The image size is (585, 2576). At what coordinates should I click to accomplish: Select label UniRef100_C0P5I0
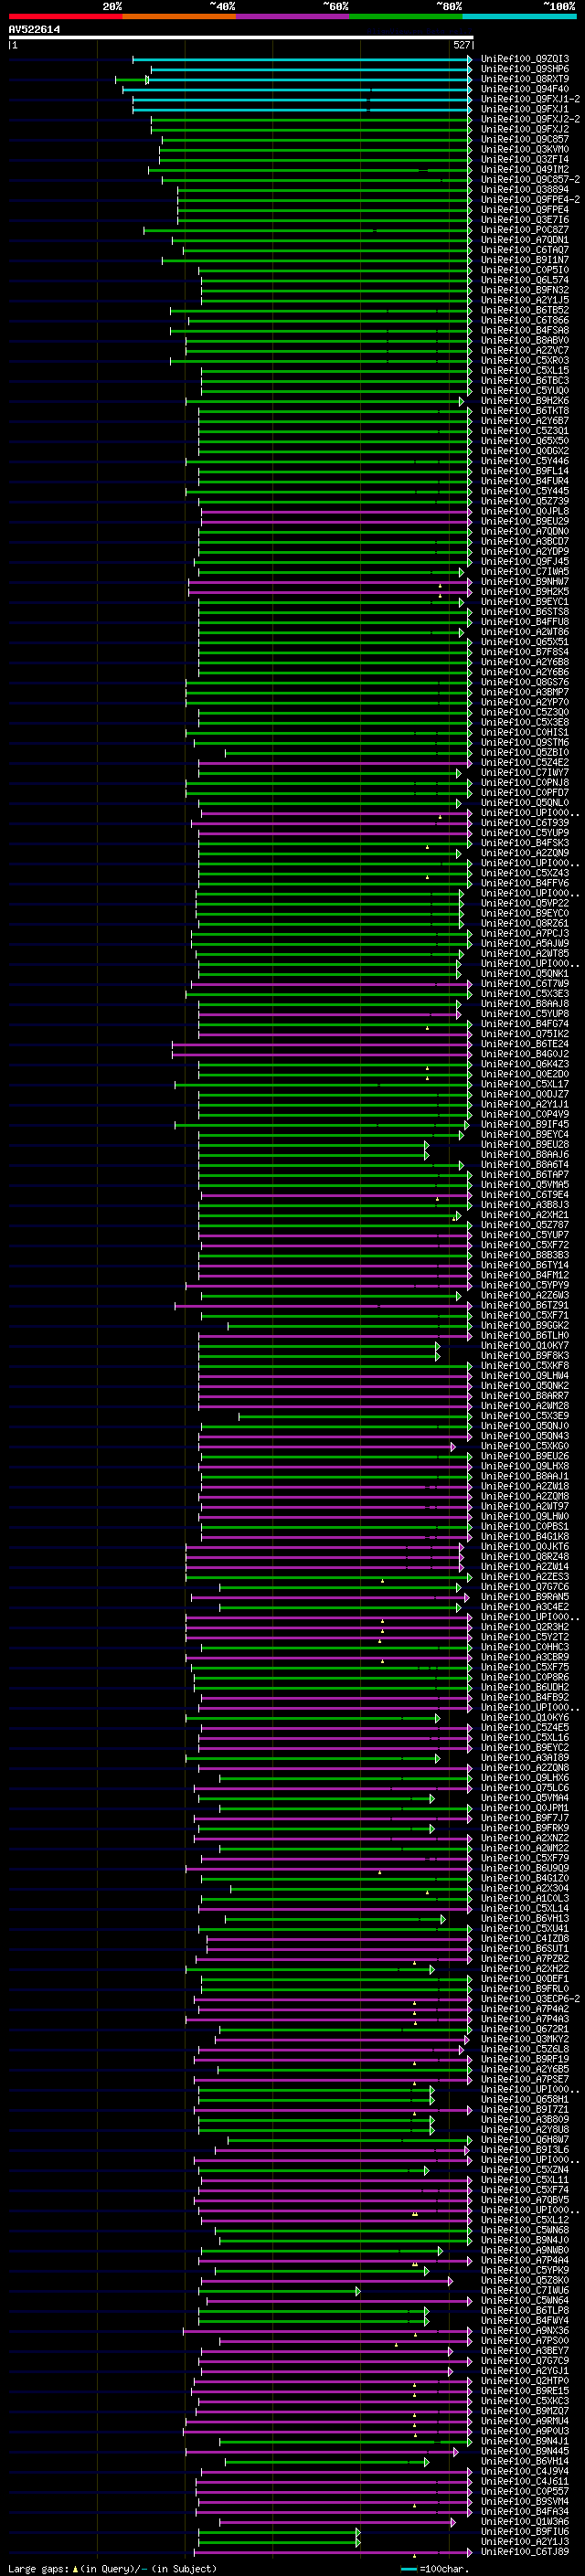point(525,270)
